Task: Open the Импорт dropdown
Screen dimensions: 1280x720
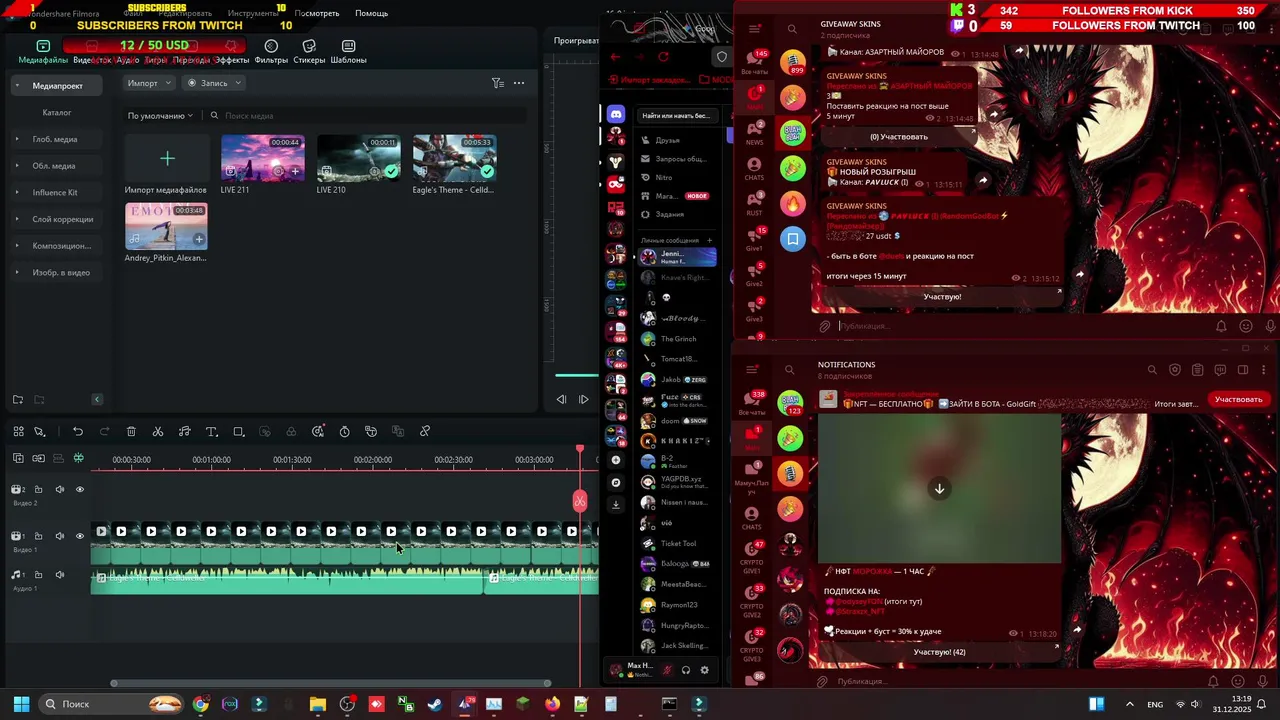Action: pos(149,83)
